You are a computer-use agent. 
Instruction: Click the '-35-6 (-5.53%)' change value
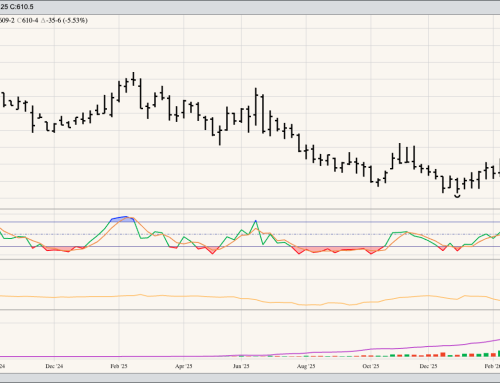pos(67,21)
